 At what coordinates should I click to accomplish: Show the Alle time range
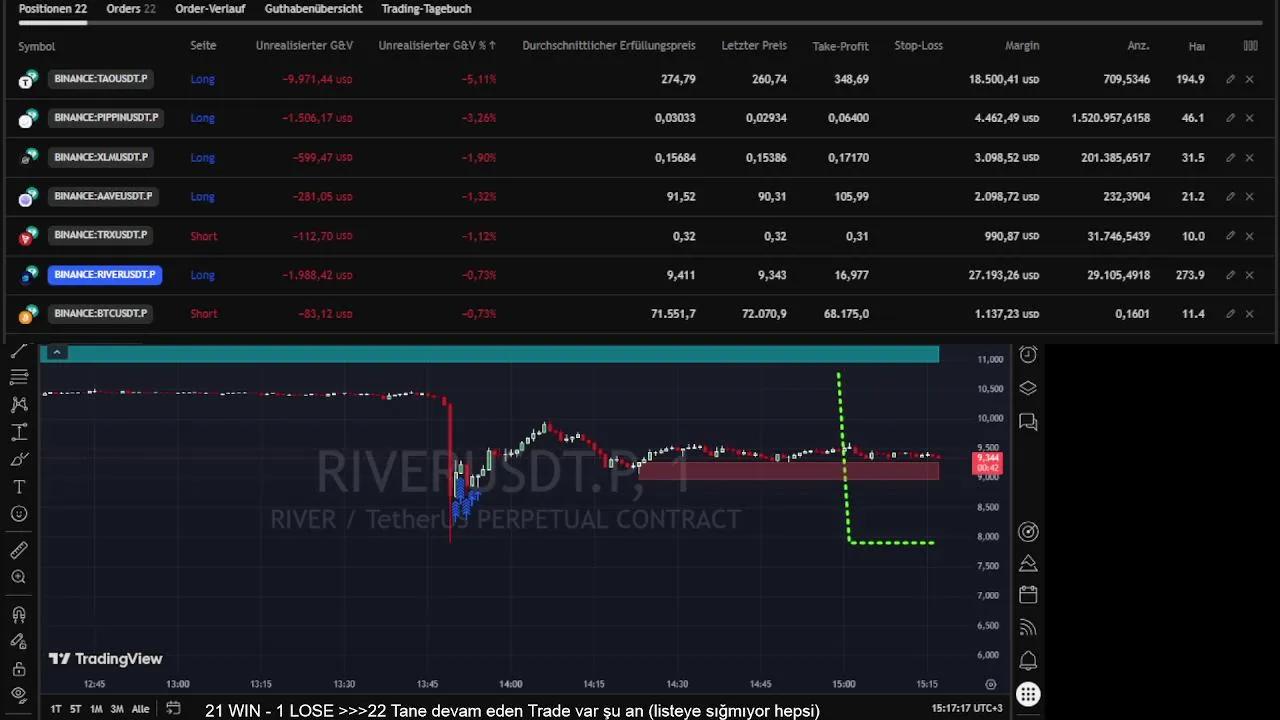(x=141, y=709)
